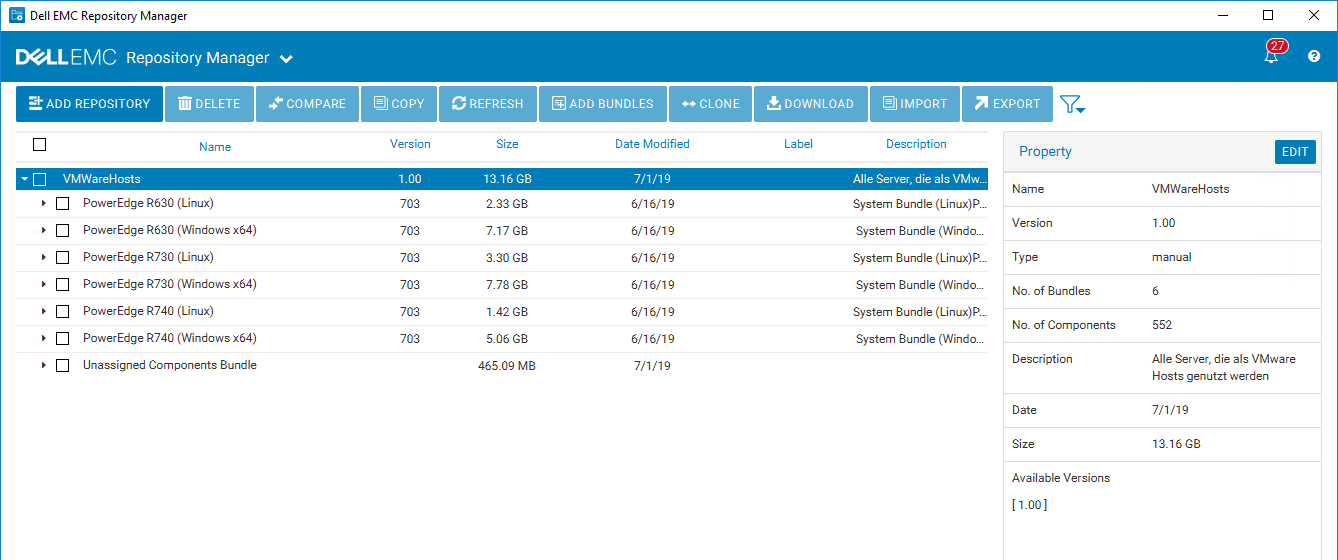Screen dimensions: 1338x560
Task: Expand the PowerEdge R730 (Linux) bundle
Action: coord(44,258)
